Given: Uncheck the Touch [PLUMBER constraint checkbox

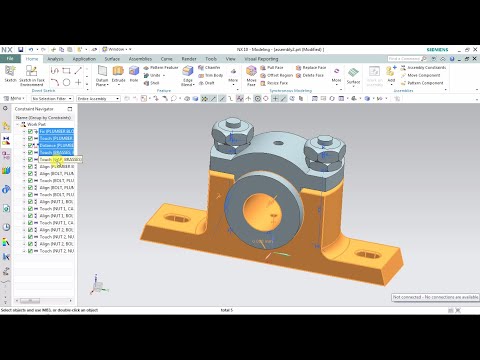Looking at the screenshot, I should click(30, 138).
